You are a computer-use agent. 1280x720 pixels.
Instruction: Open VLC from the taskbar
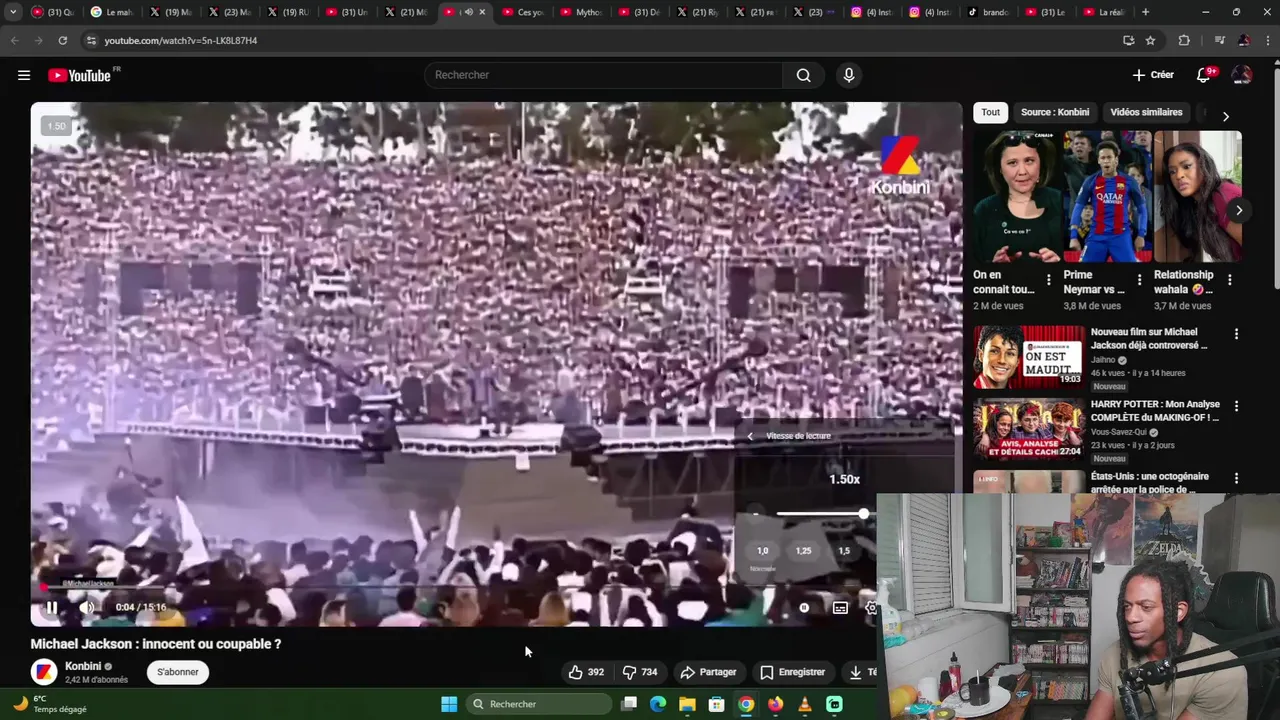click(805, 704)
